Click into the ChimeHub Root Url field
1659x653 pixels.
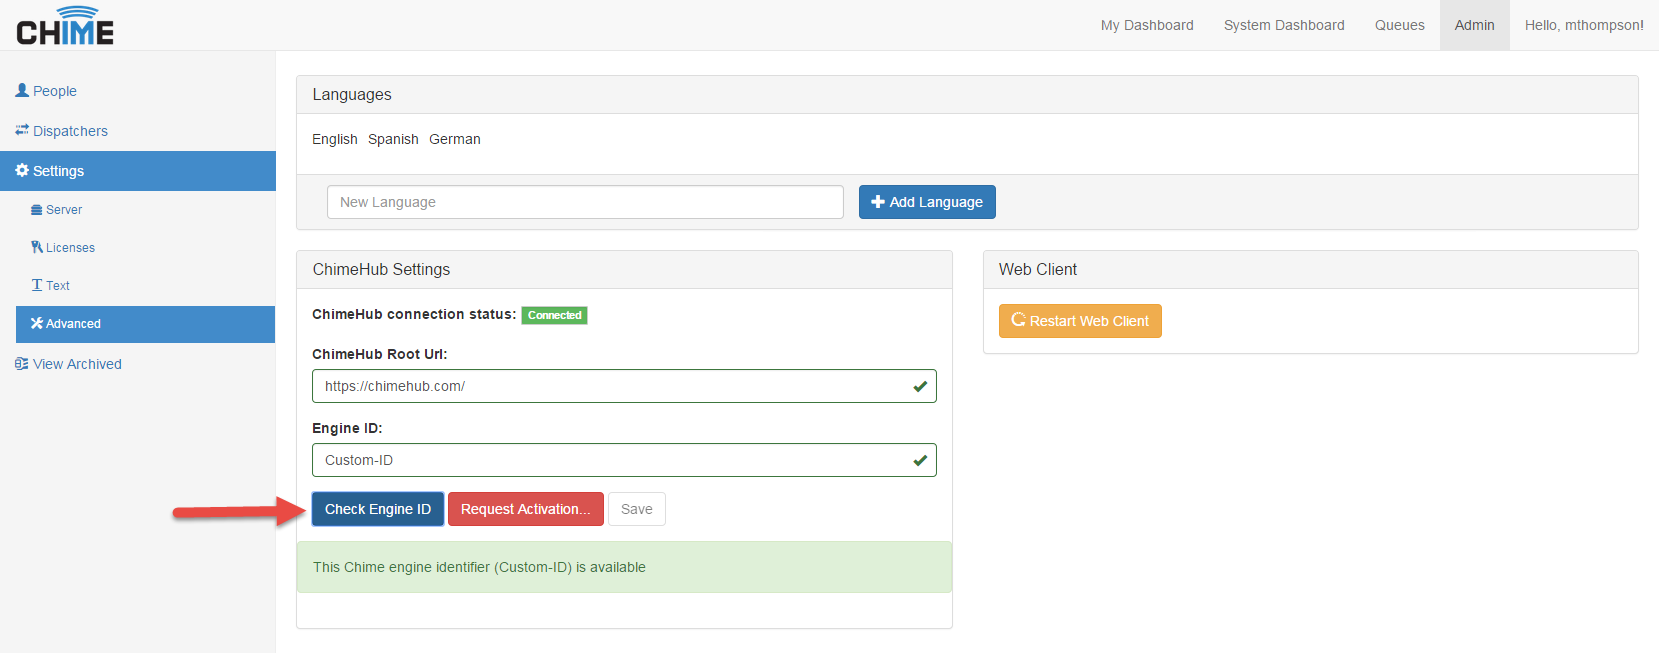click(x=624, y=386)
